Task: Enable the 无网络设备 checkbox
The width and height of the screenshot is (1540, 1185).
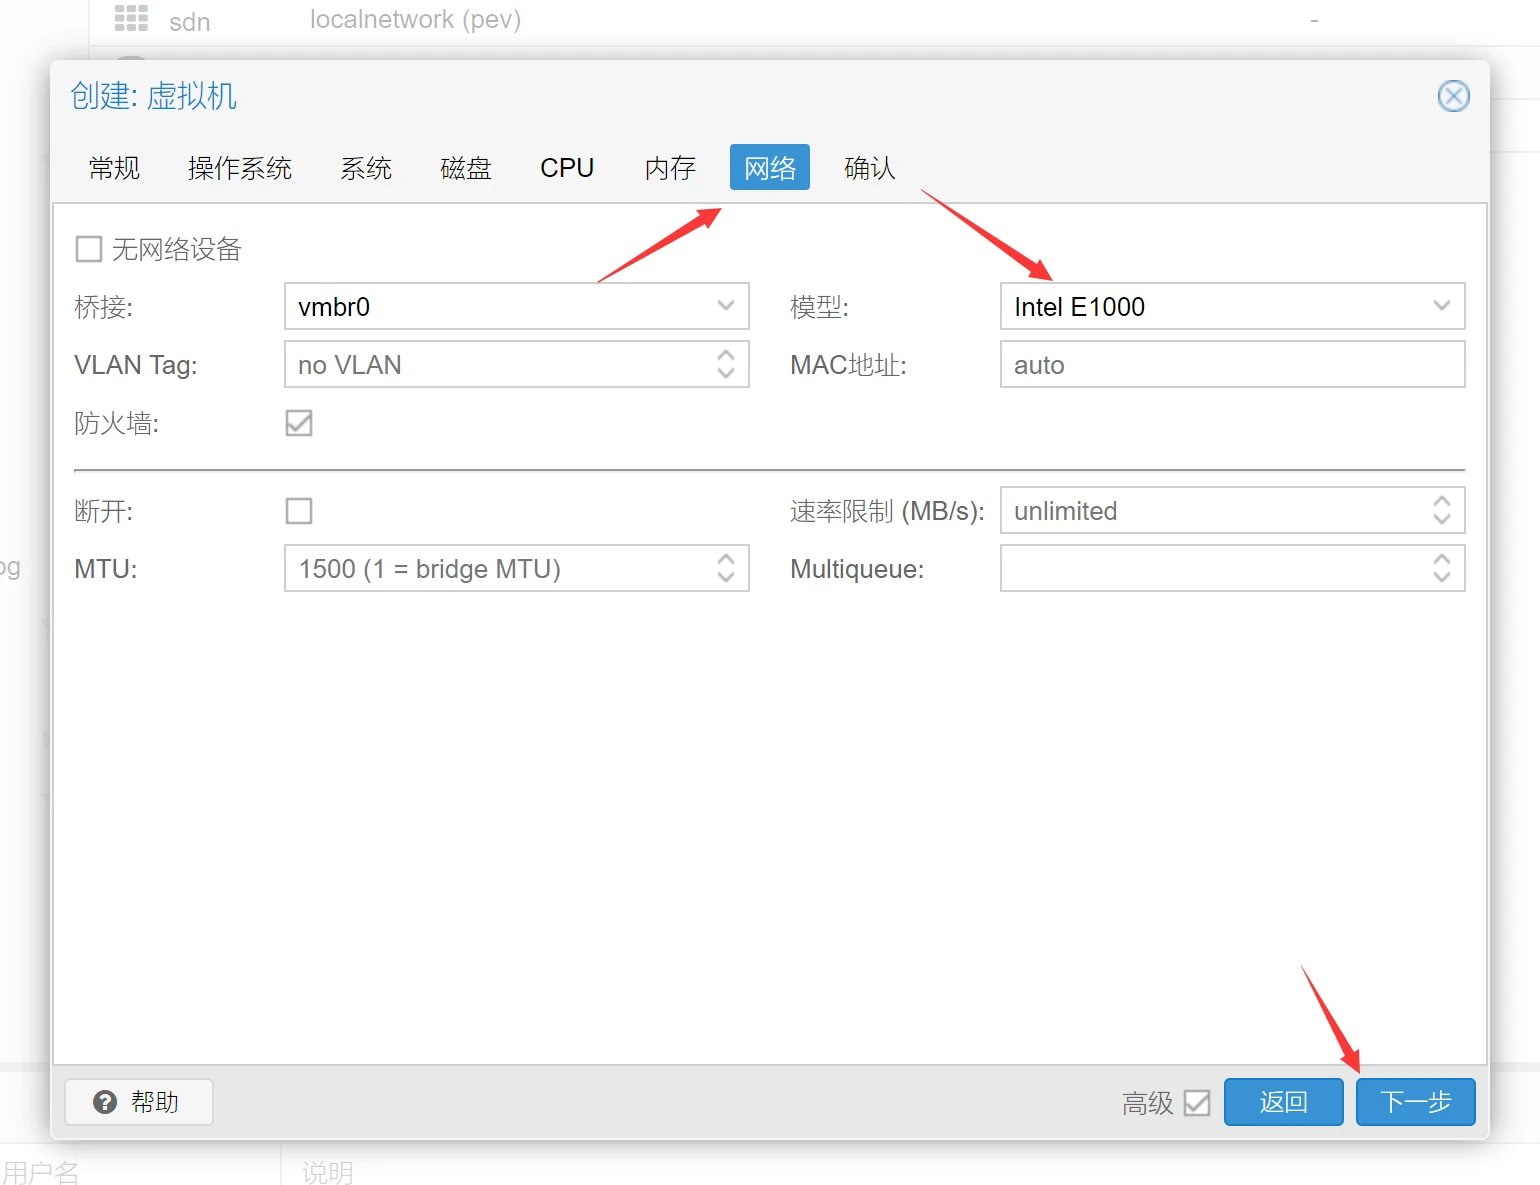Action: tap(89, 249)
